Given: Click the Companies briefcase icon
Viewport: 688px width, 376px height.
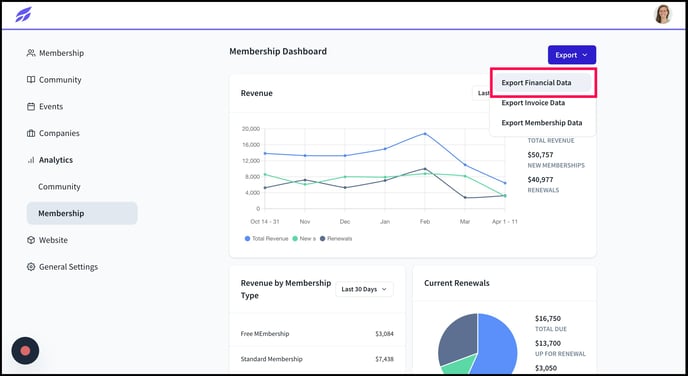Looking at the screenshot, I should pos(31,133).
